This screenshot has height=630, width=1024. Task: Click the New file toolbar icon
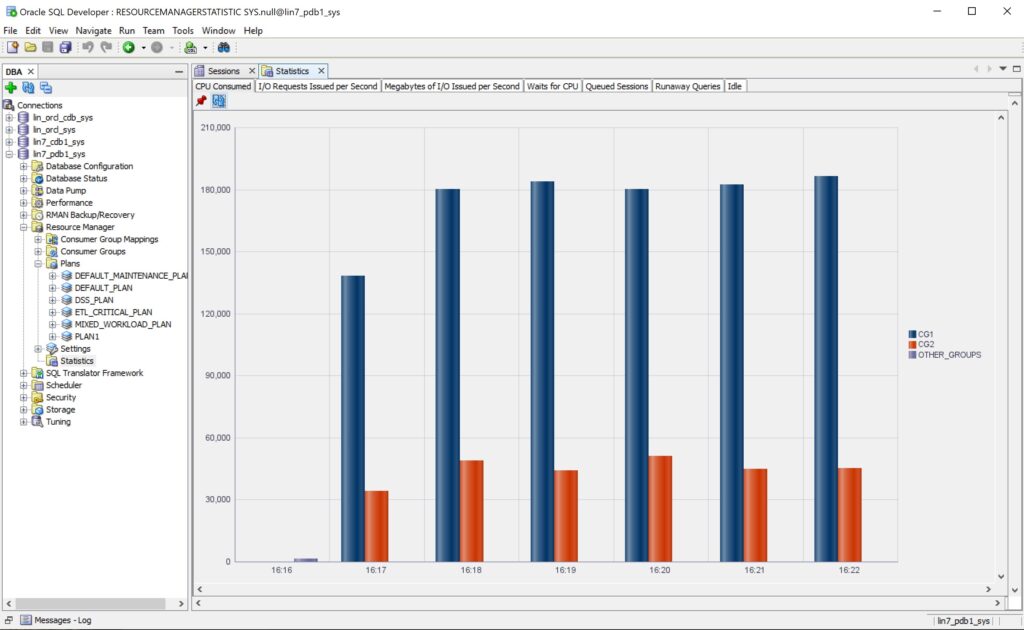(x=13, y=47)
